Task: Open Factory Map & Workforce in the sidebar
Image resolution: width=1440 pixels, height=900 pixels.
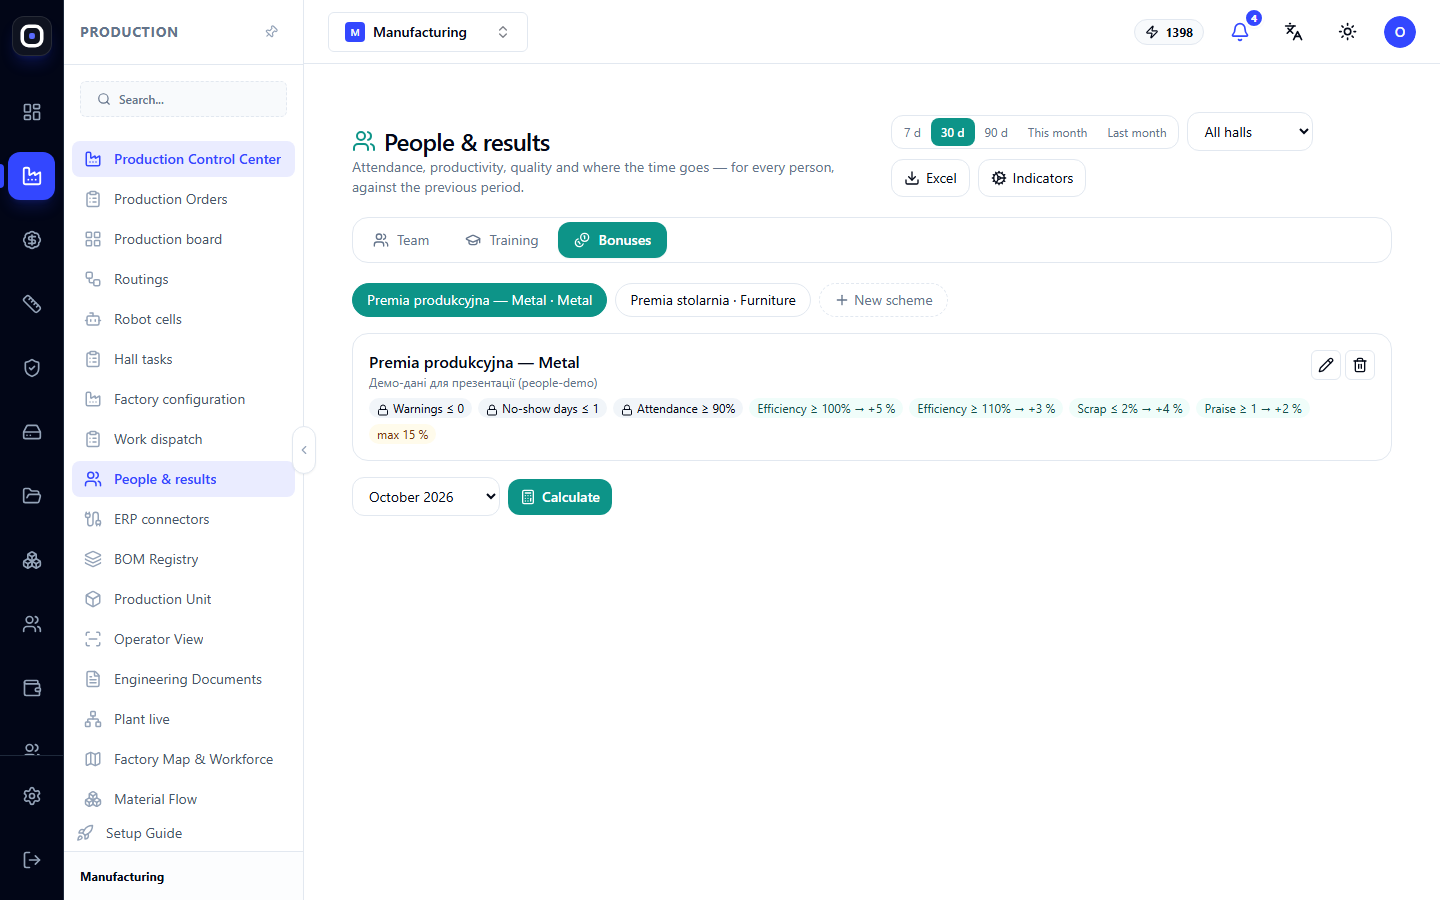Action: pos(184,759)
